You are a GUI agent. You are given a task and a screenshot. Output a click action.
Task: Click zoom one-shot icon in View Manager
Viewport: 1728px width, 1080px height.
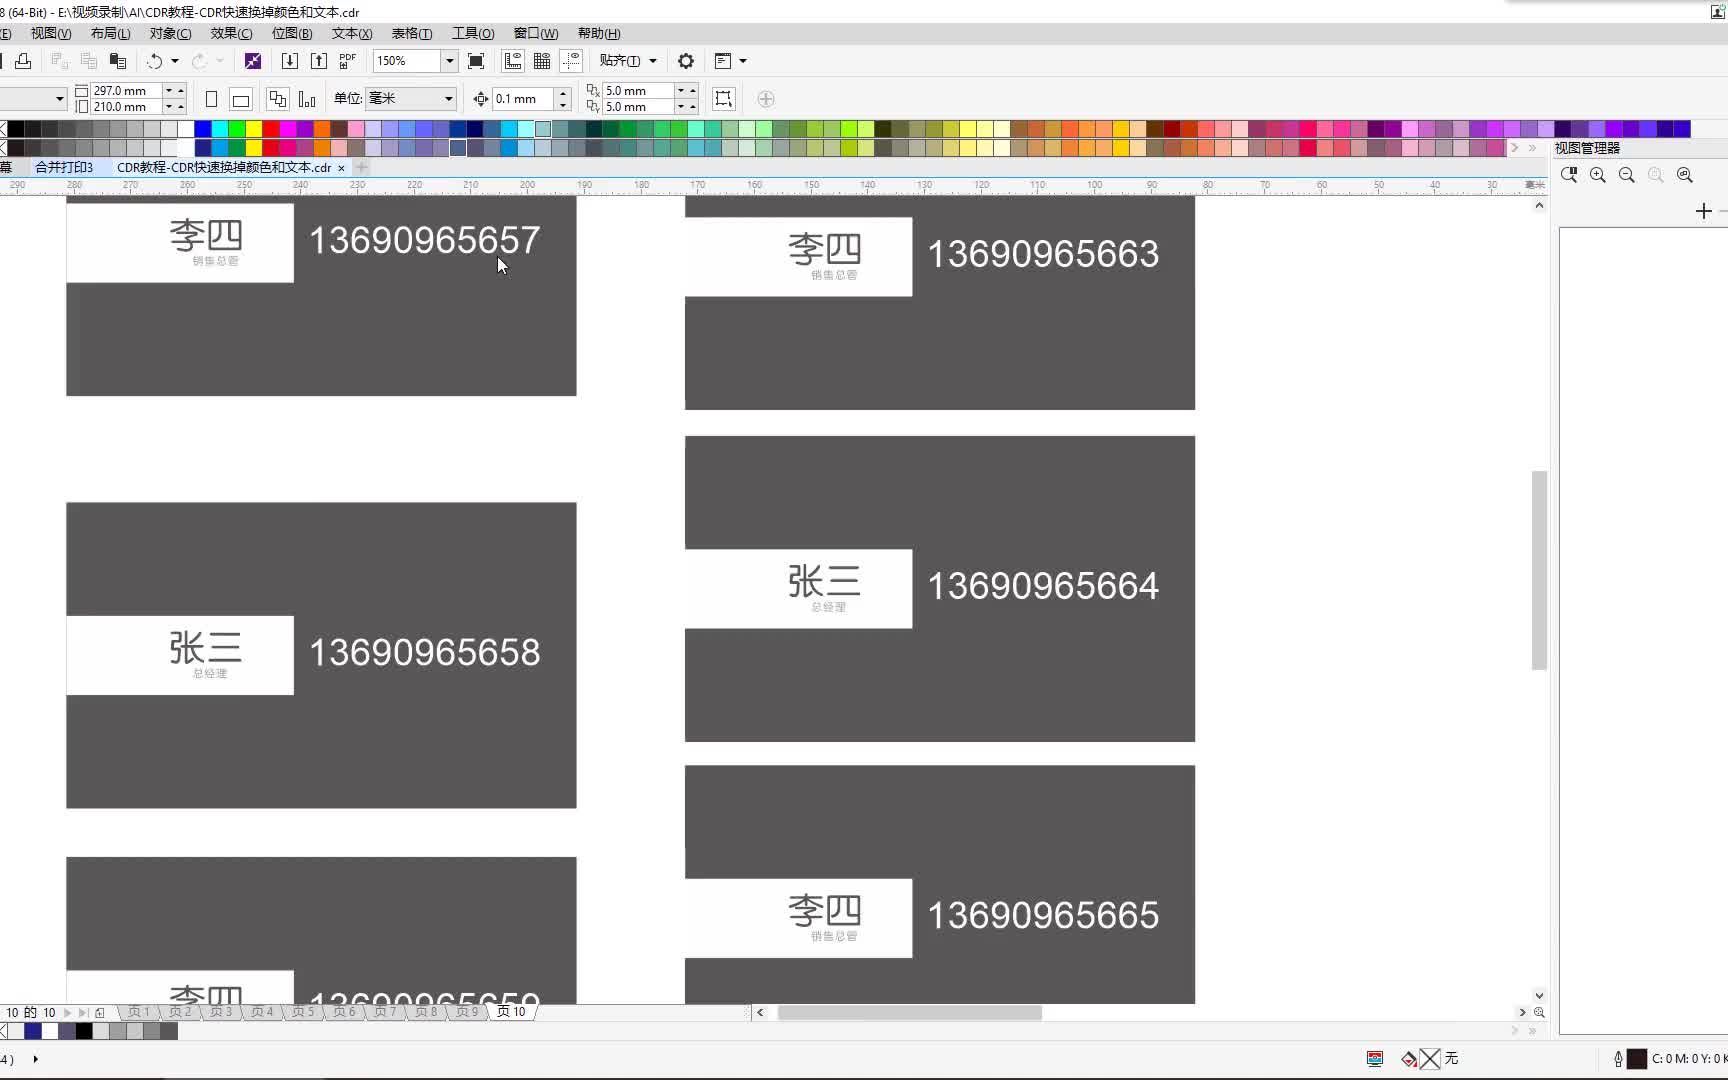coord(1569,175)
